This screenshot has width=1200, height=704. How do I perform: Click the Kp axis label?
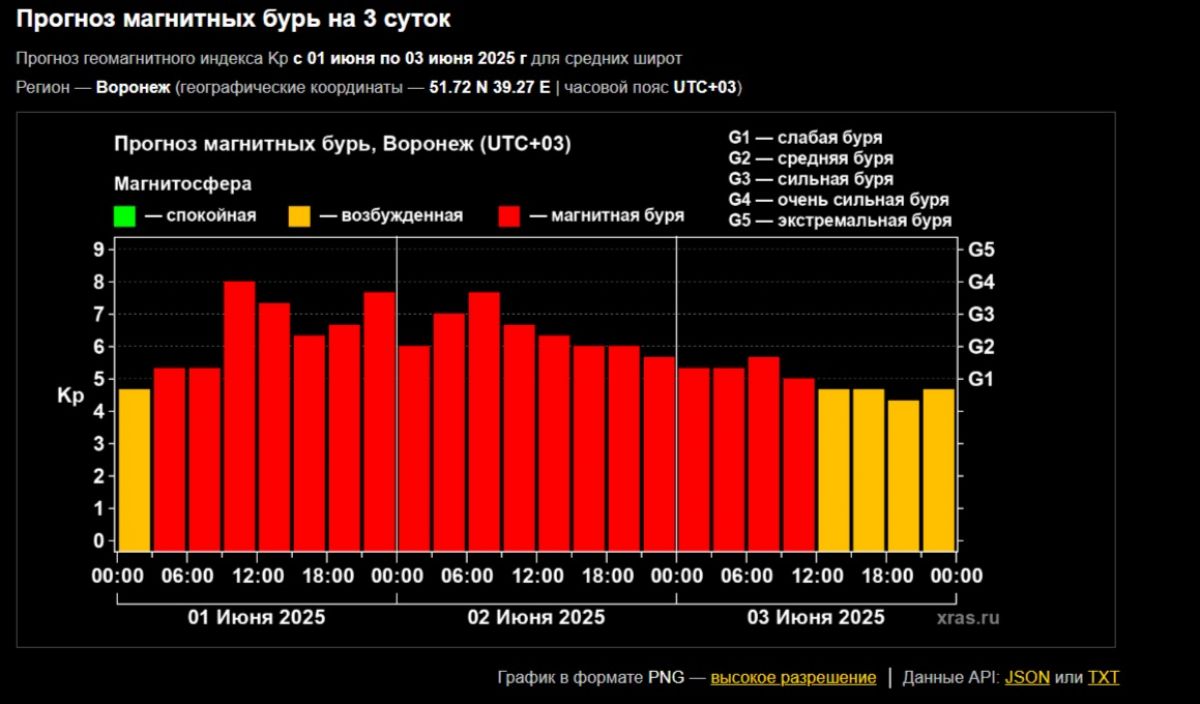point(69,395)
